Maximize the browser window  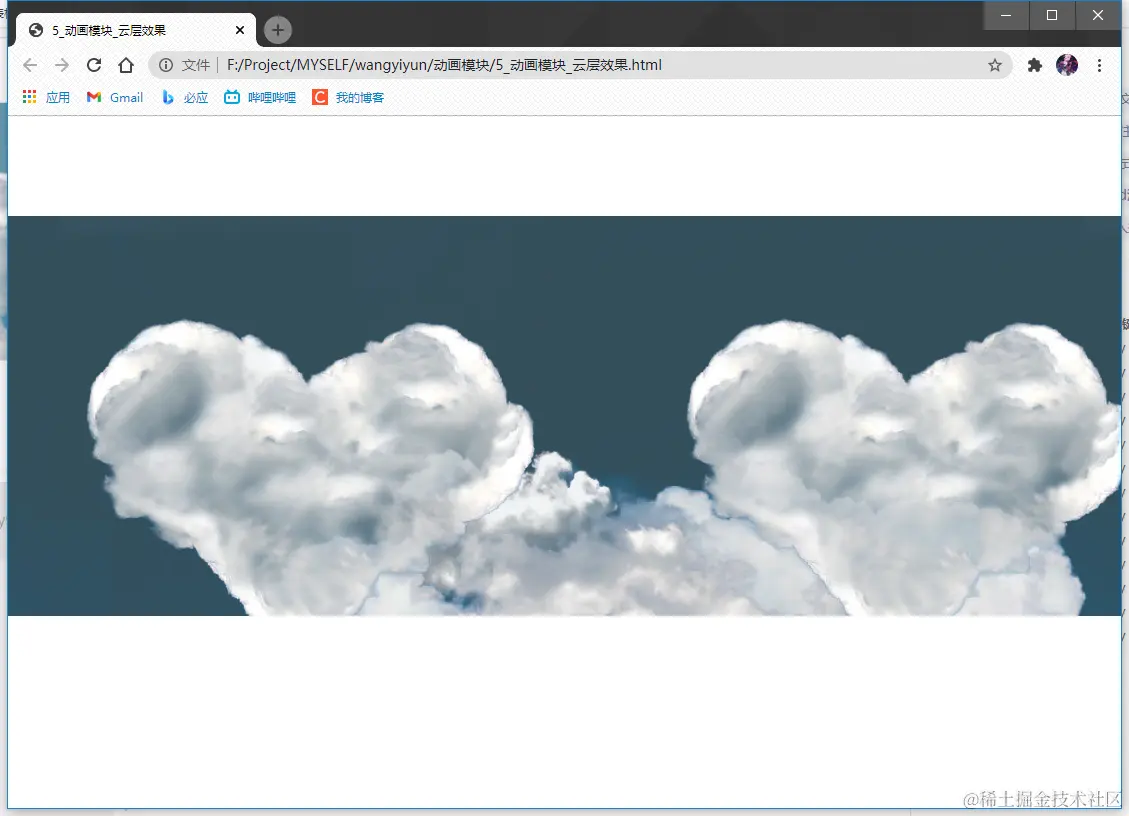click(x=1052, y=15)
